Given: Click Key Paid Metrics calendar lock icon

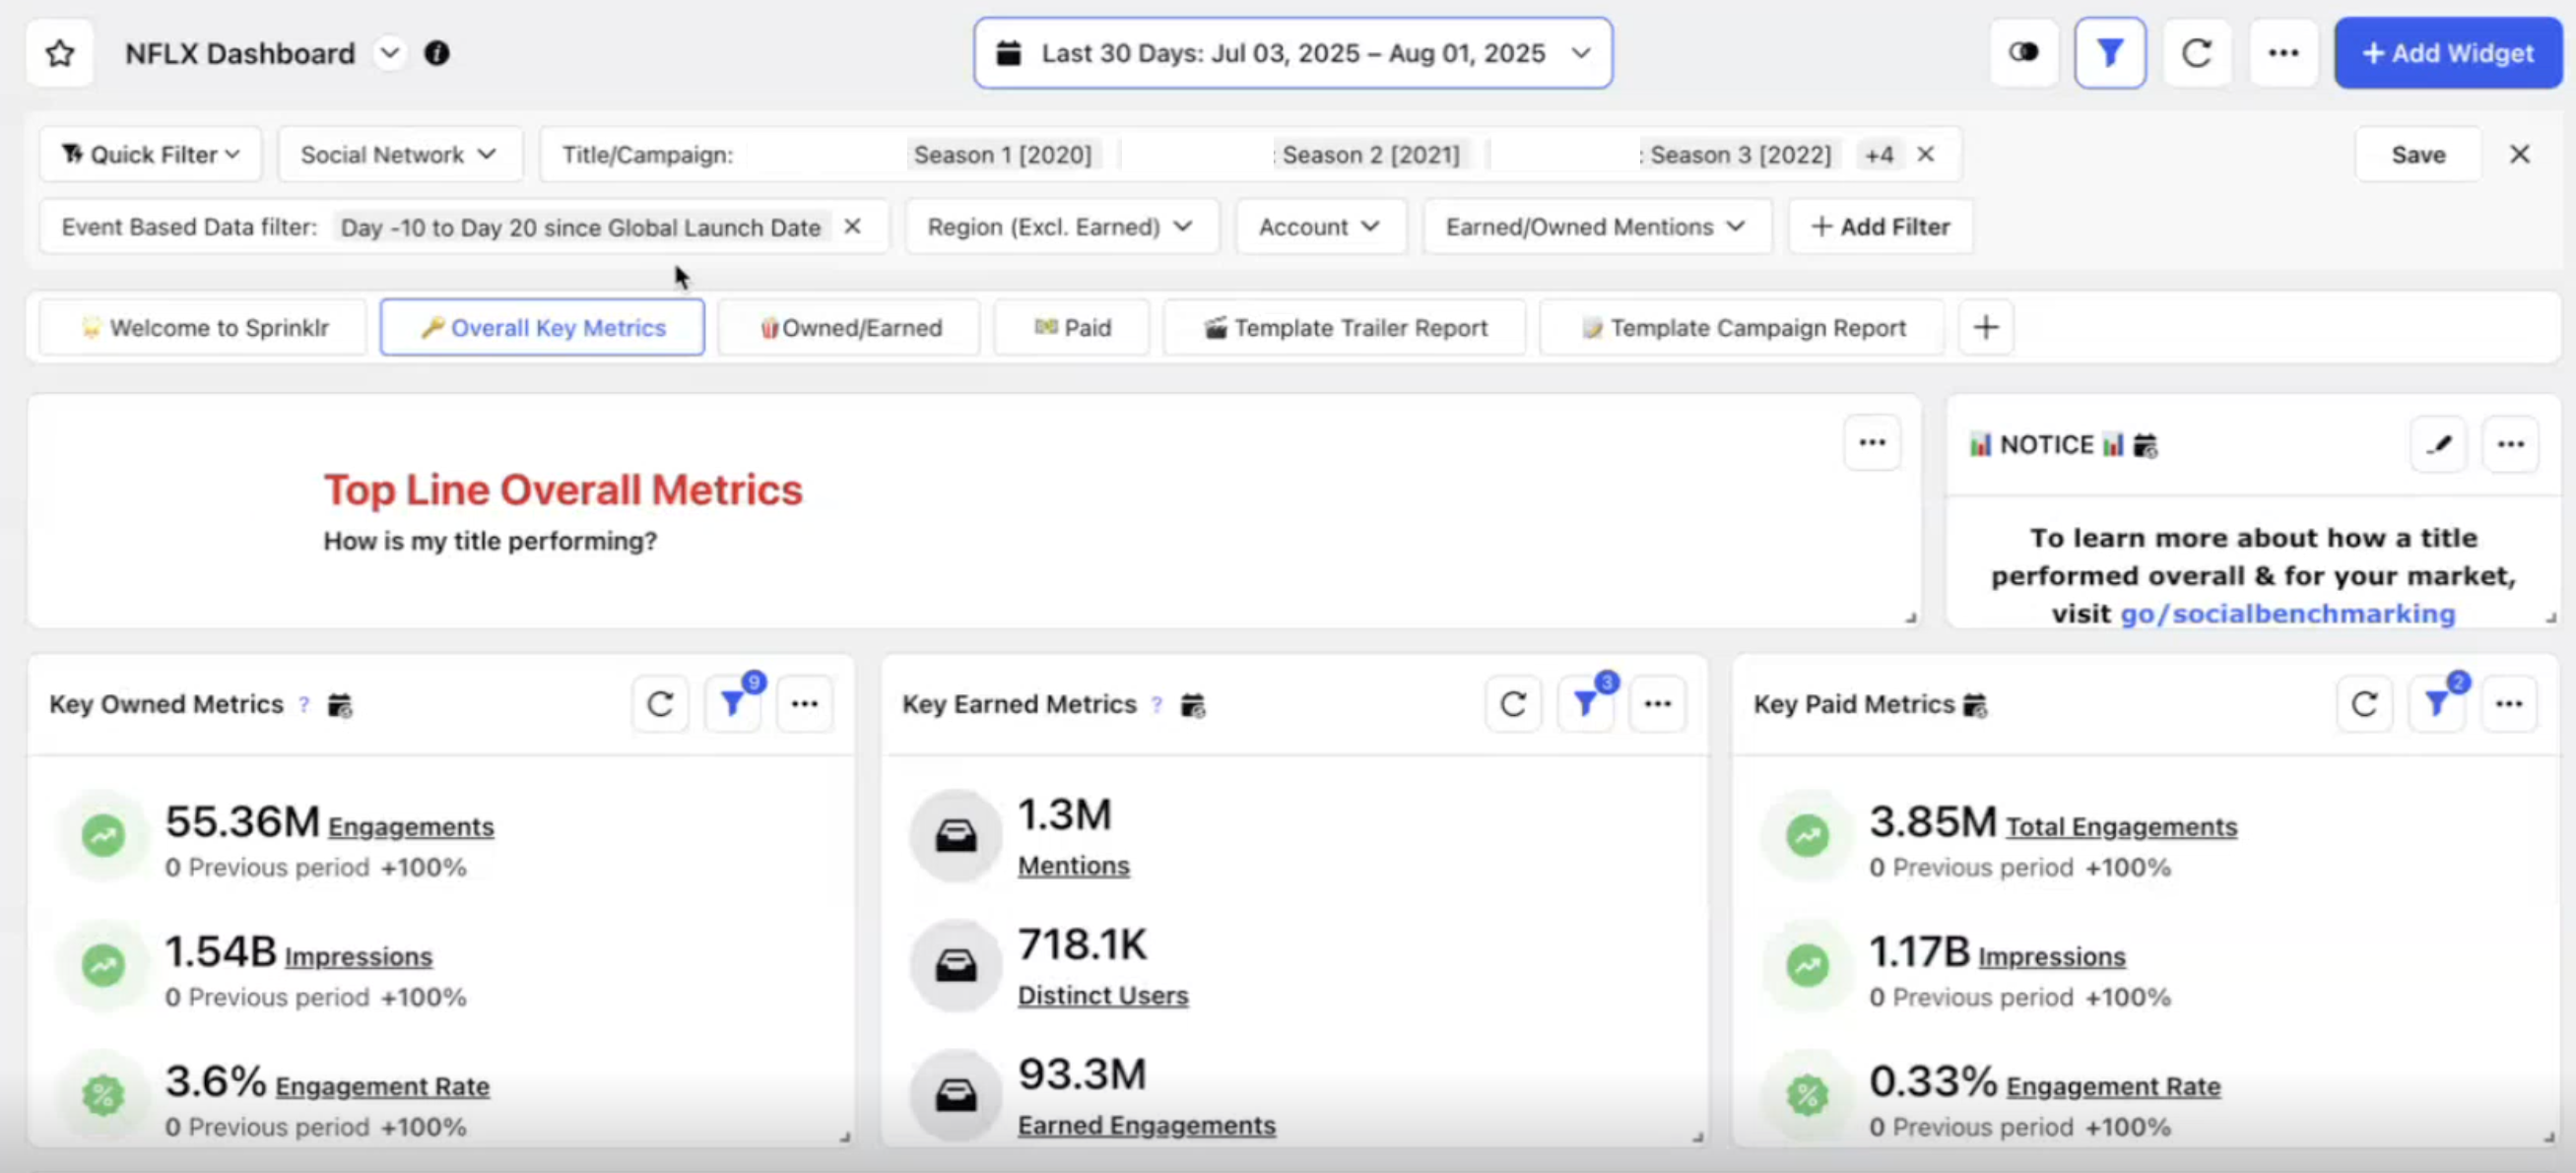Looking at the screenshot, I should (x=1975, y=705).
